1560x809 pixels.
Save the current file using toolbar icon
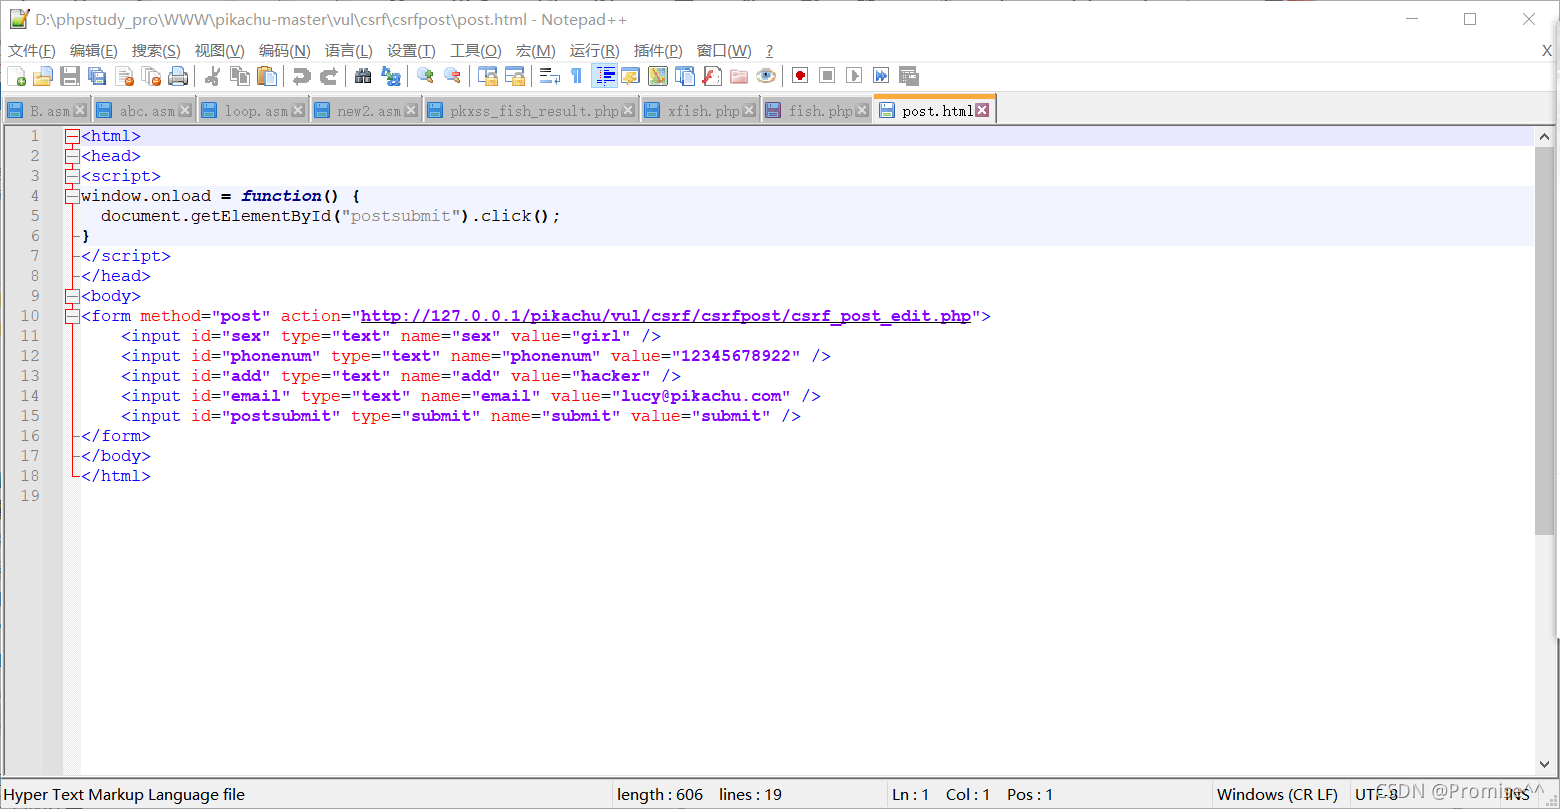pyautogui.click(x=70, y=76)
